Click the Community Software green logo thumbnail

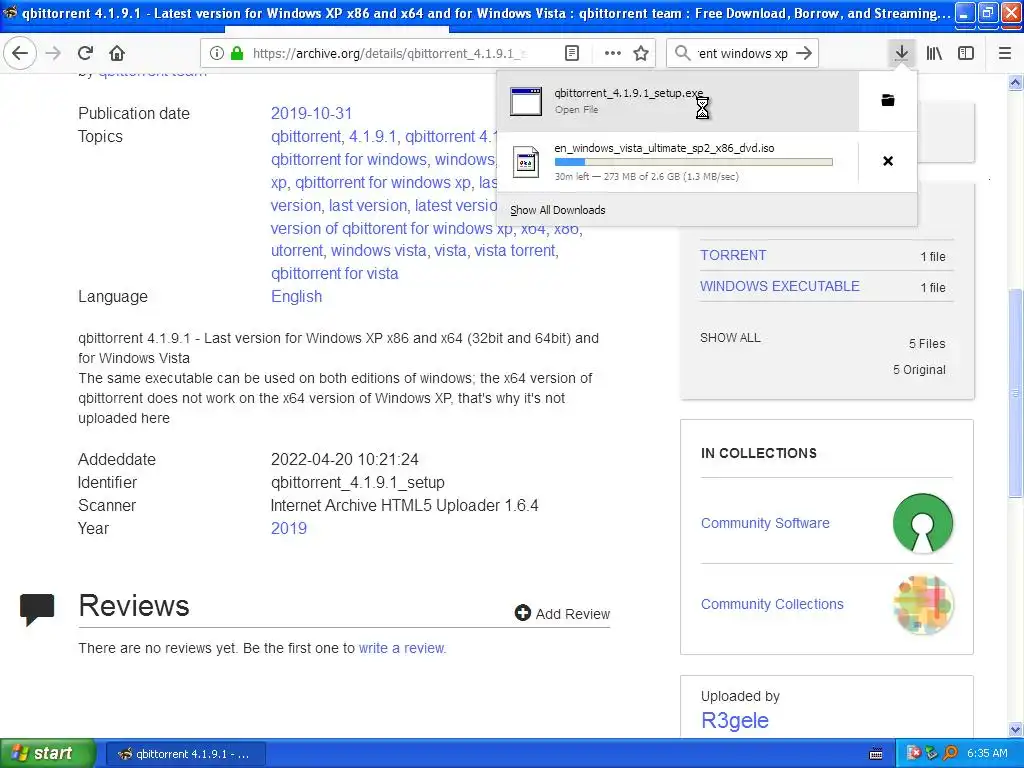point(923,523)
